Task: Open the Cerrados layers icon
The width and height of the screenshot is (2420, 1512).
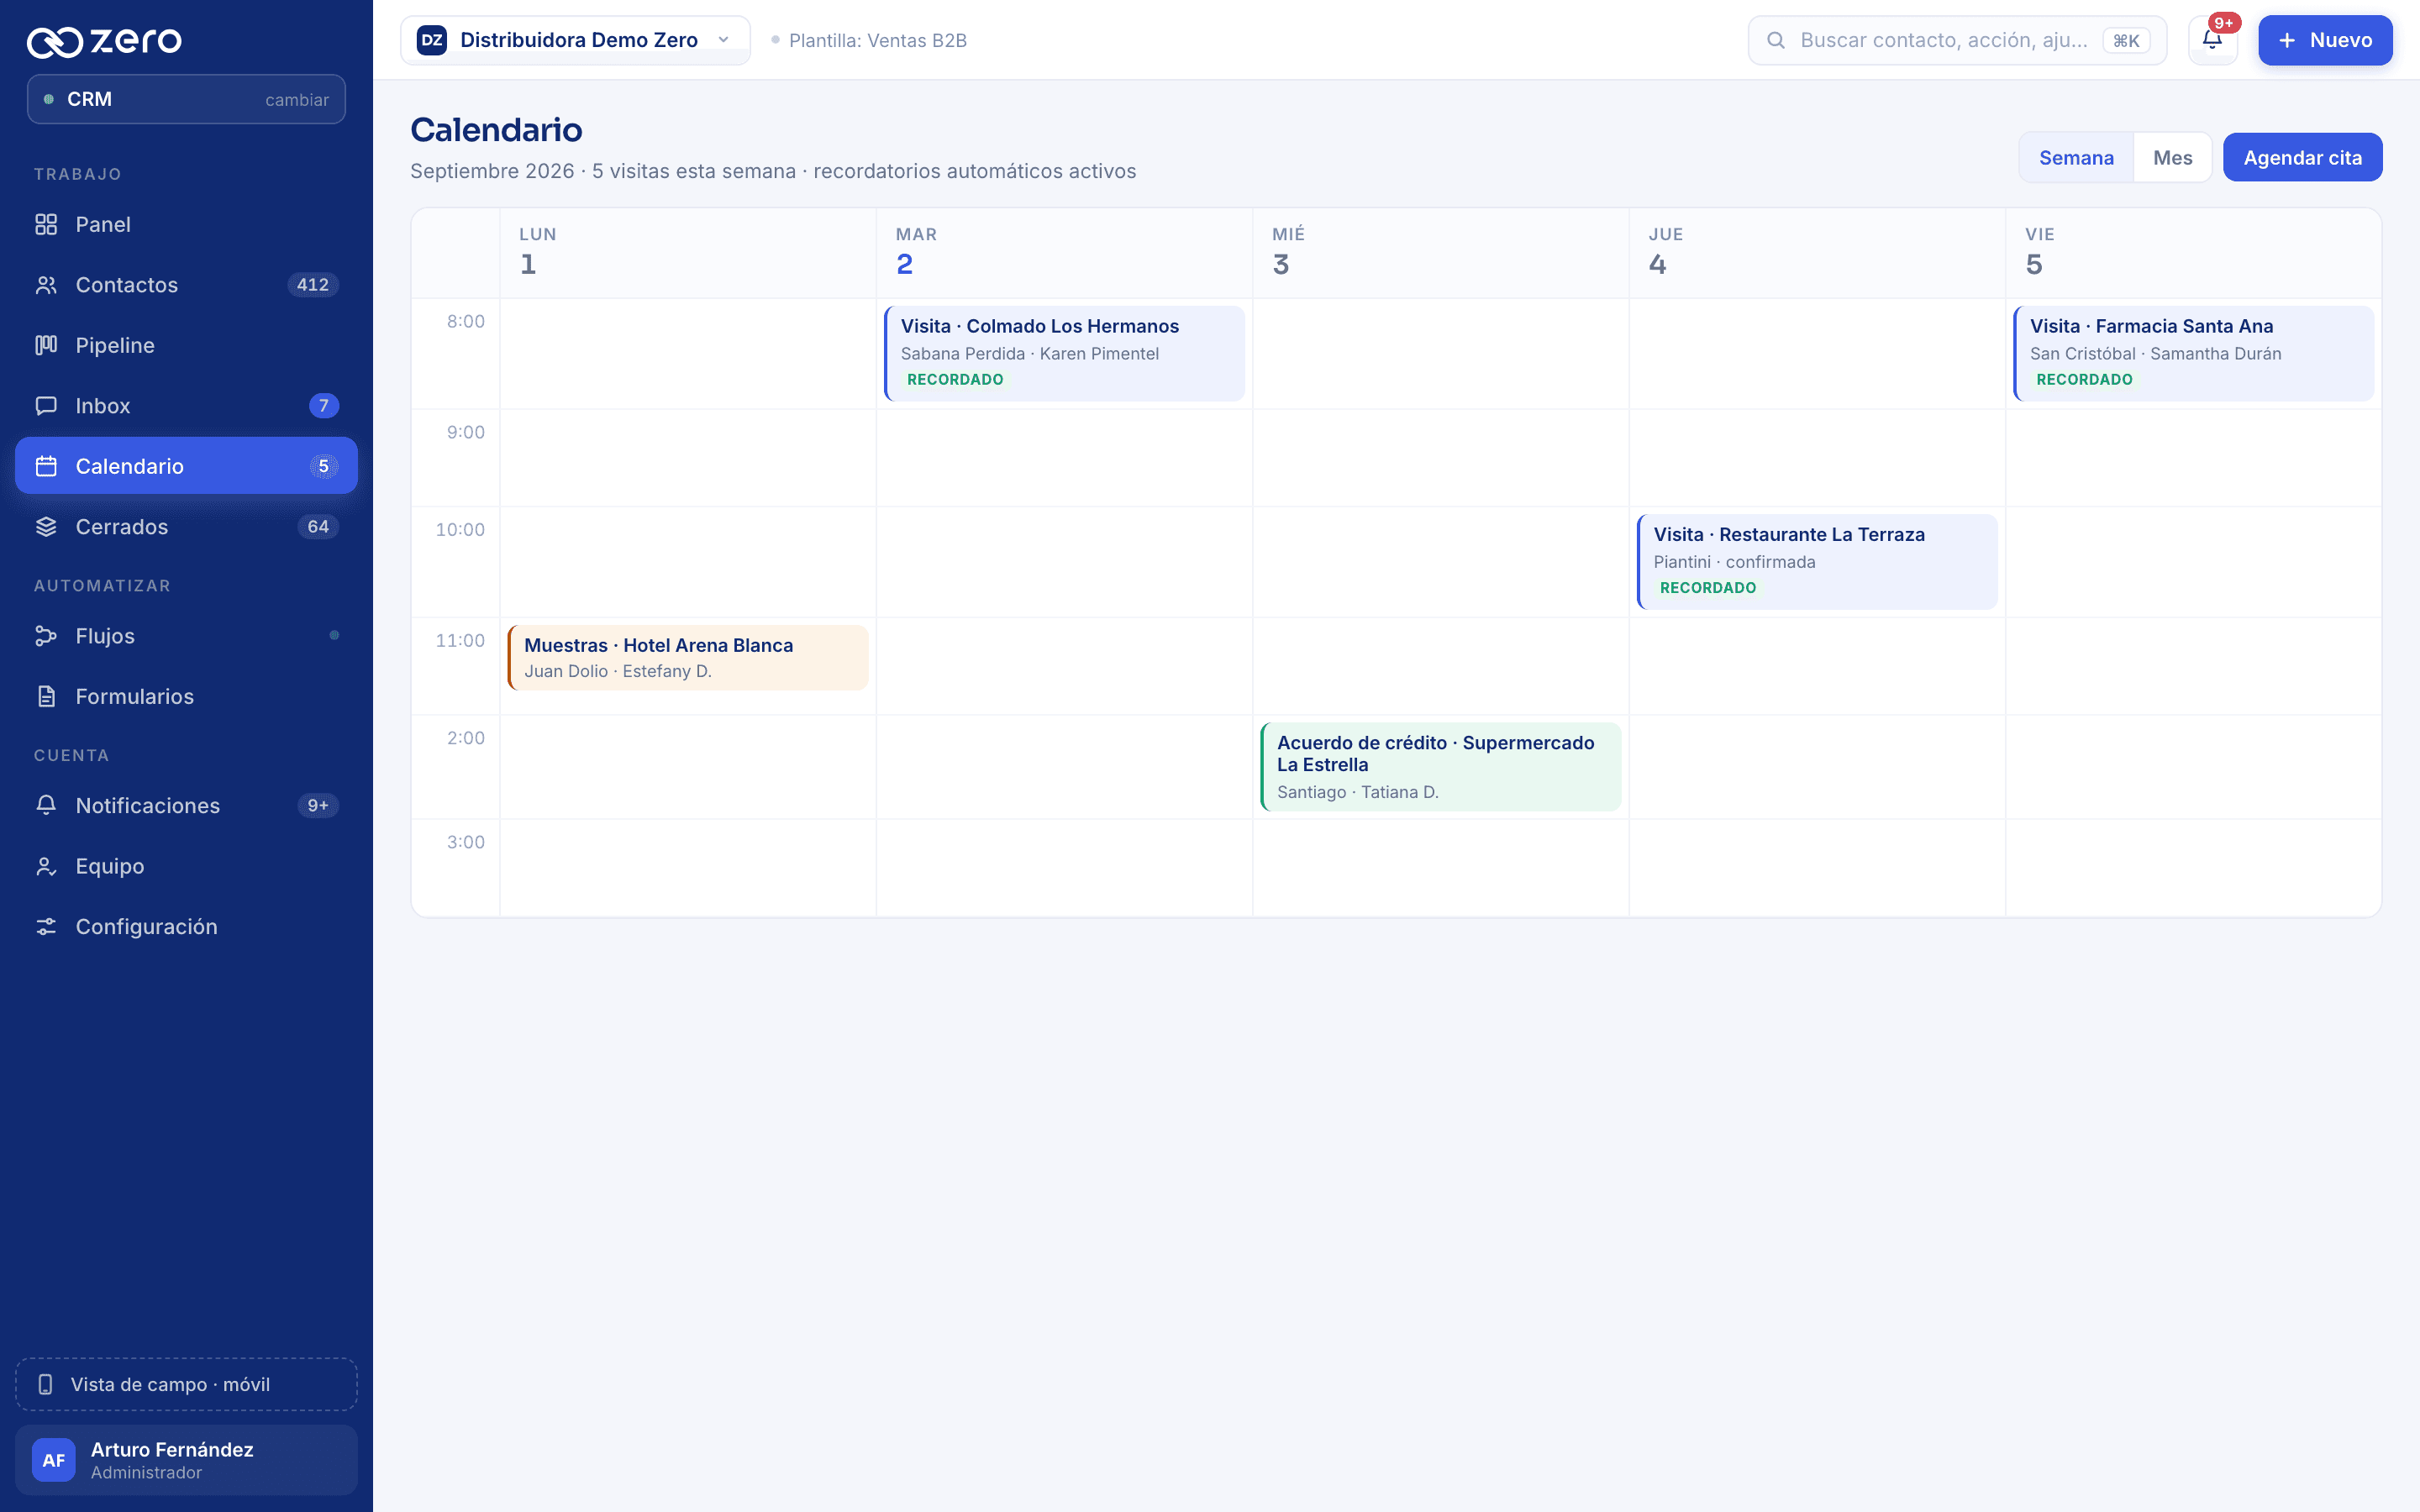Action: click(x=46, y=527)
